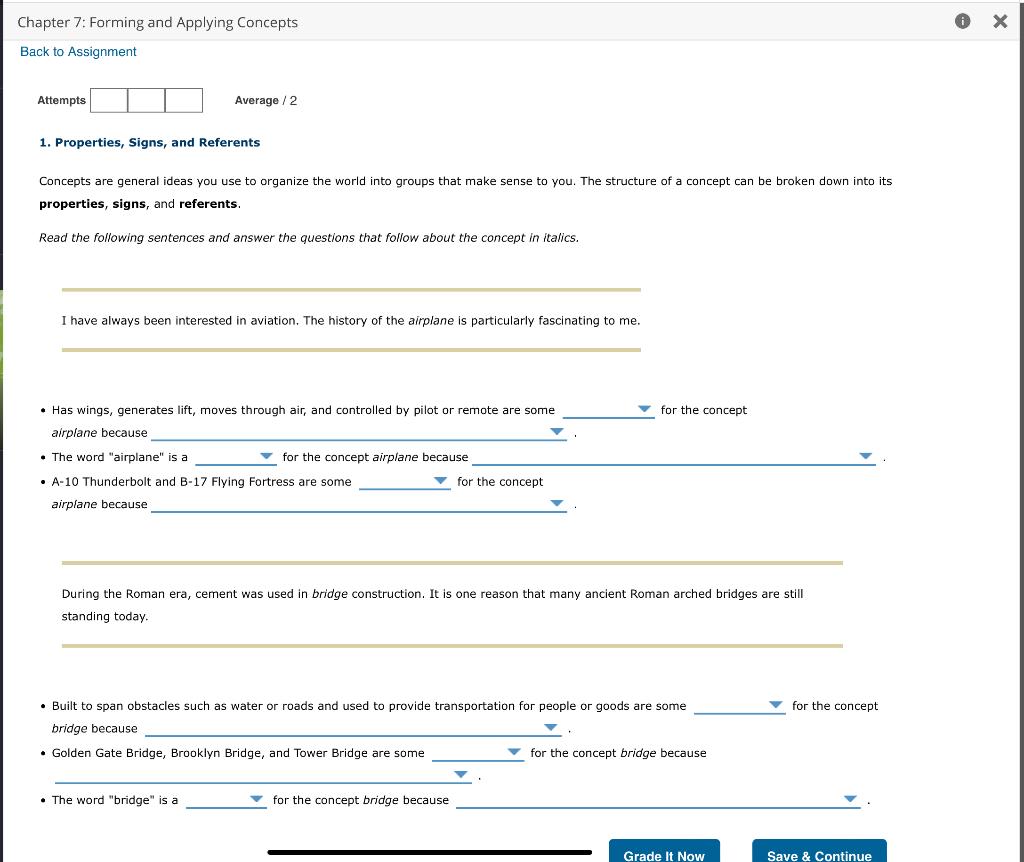Open the dropdown after 'The word bridge is a'

(256, 799)
